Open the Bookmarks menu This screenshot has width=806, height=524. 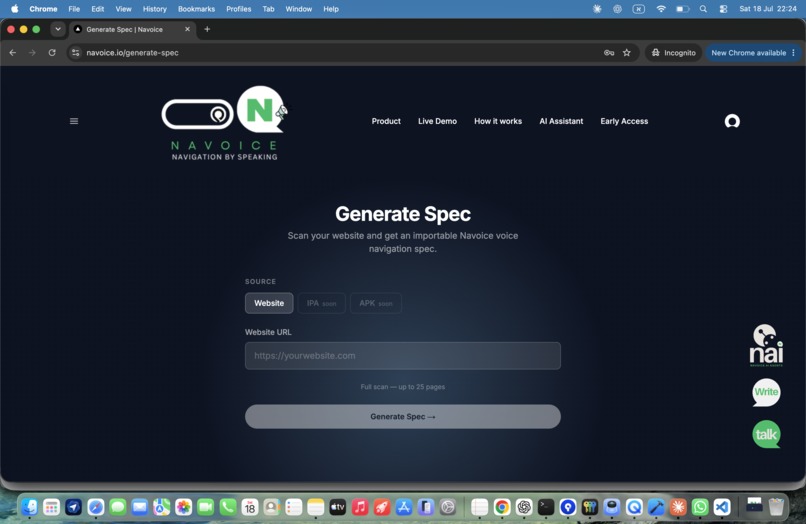point(196,9)
